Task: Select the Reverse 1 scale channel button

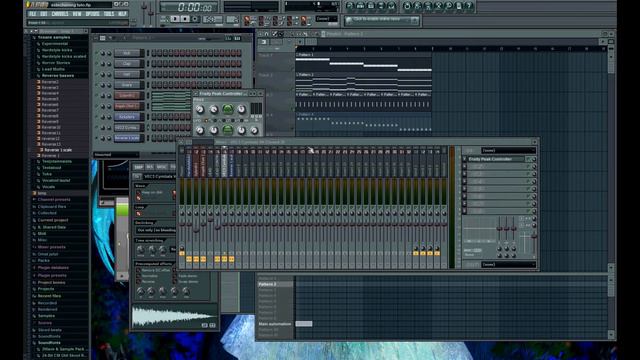Action: (x=127, y=138)
